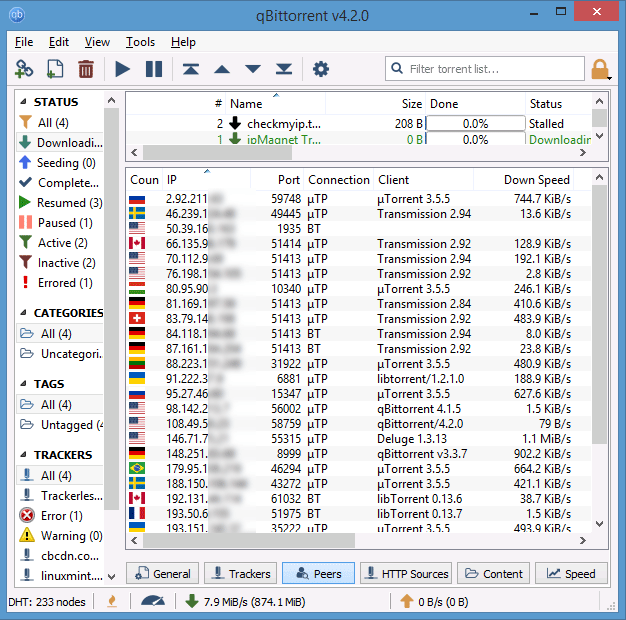Sort peers by Client column header

[x=424, y=180]
